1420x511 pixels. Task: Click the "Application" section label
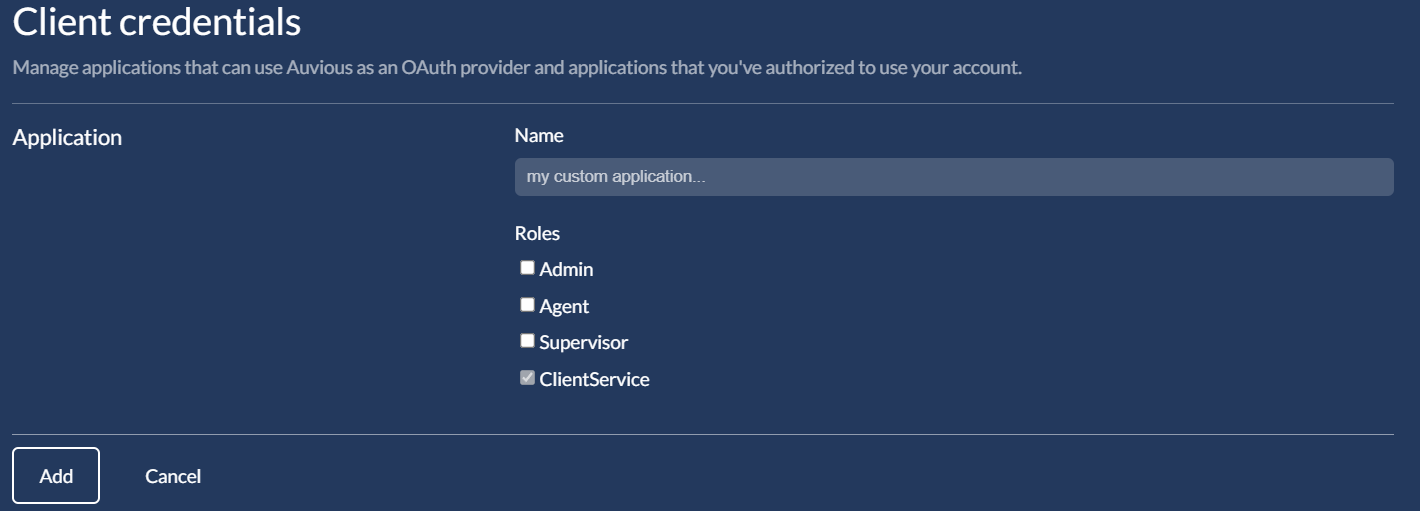point(67,138)
